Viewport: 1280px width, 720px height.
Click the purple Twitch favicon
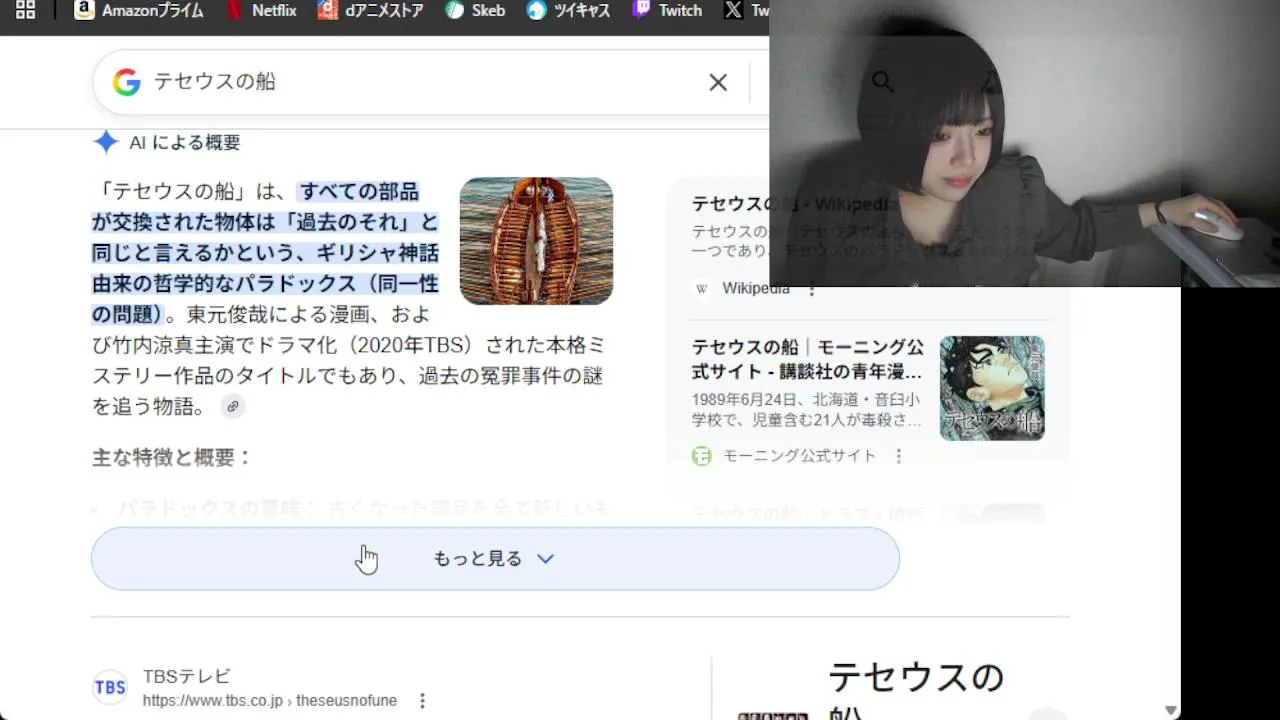[x=642, y=10]
